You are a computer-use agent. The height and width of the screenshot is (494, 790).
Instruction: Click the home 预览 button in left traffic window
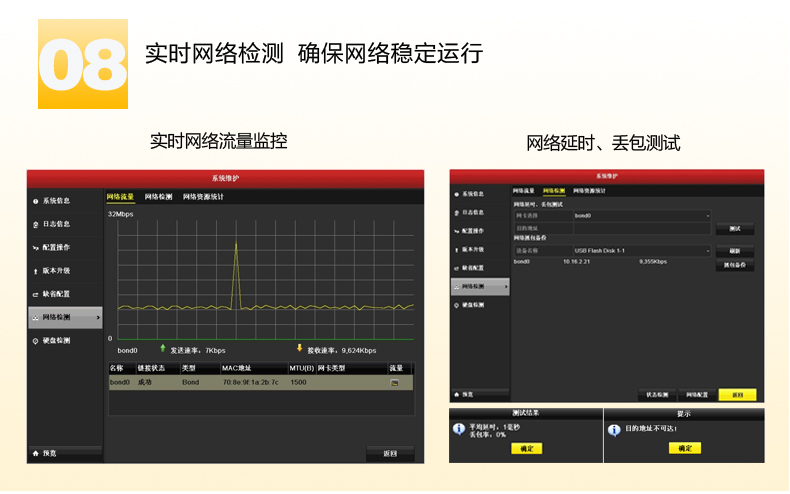pos(65,454)
